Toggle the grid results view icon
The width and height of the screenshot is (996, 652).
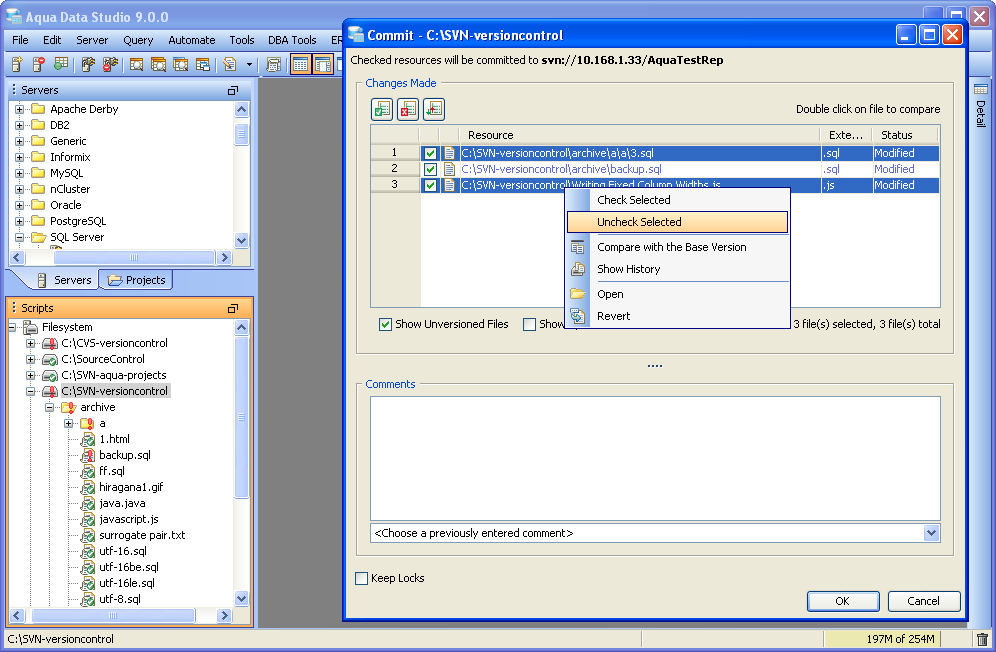coord(301,64)
